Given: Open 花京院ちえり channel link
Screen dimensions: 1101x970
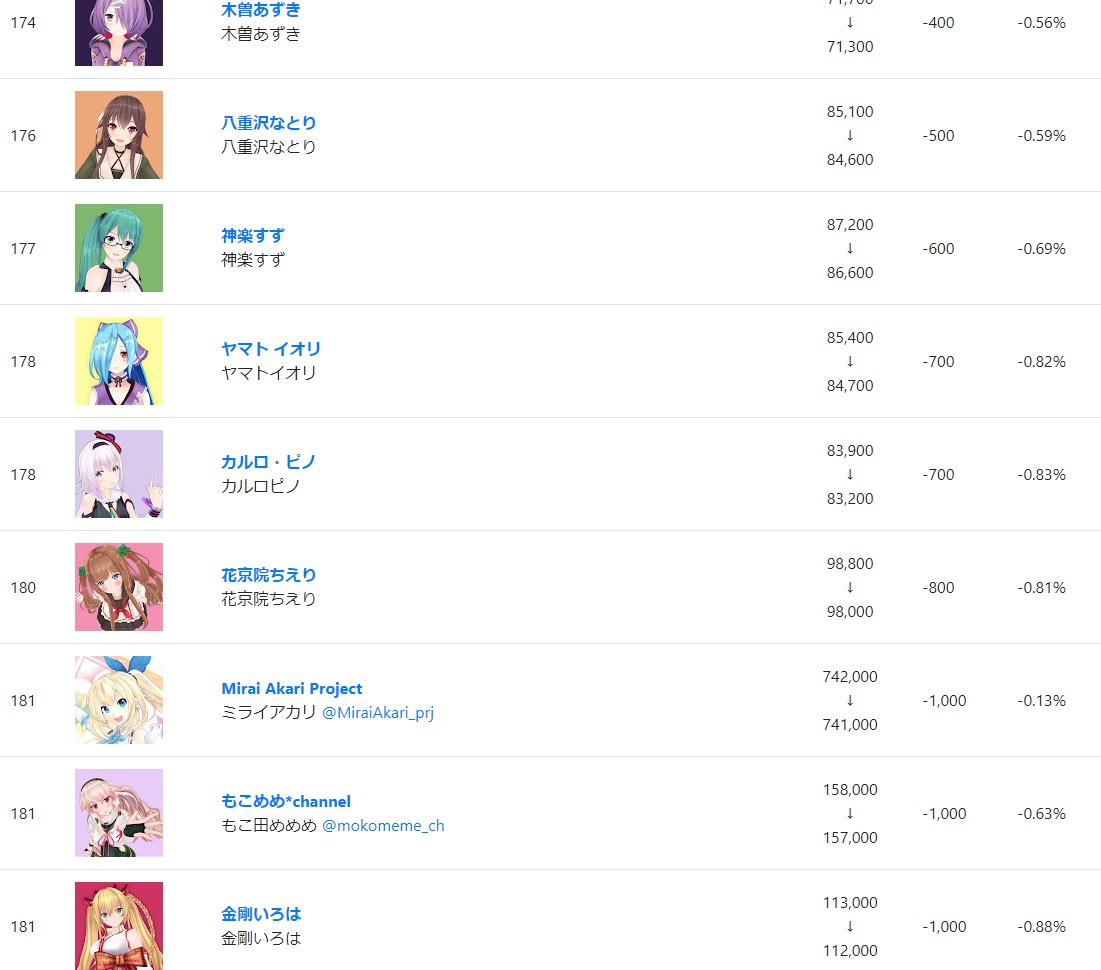Looking at the screenshot, I should click(268, 575).
